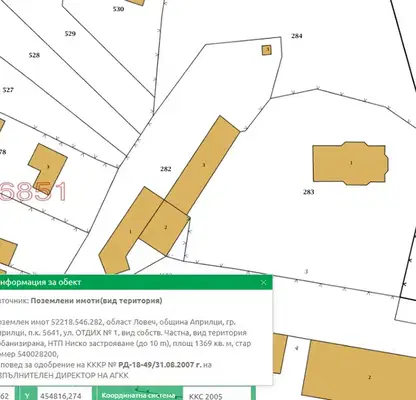This screenshot has width=416, height=400.
Task: Click the Координатна система label
Action: (138, 396)
